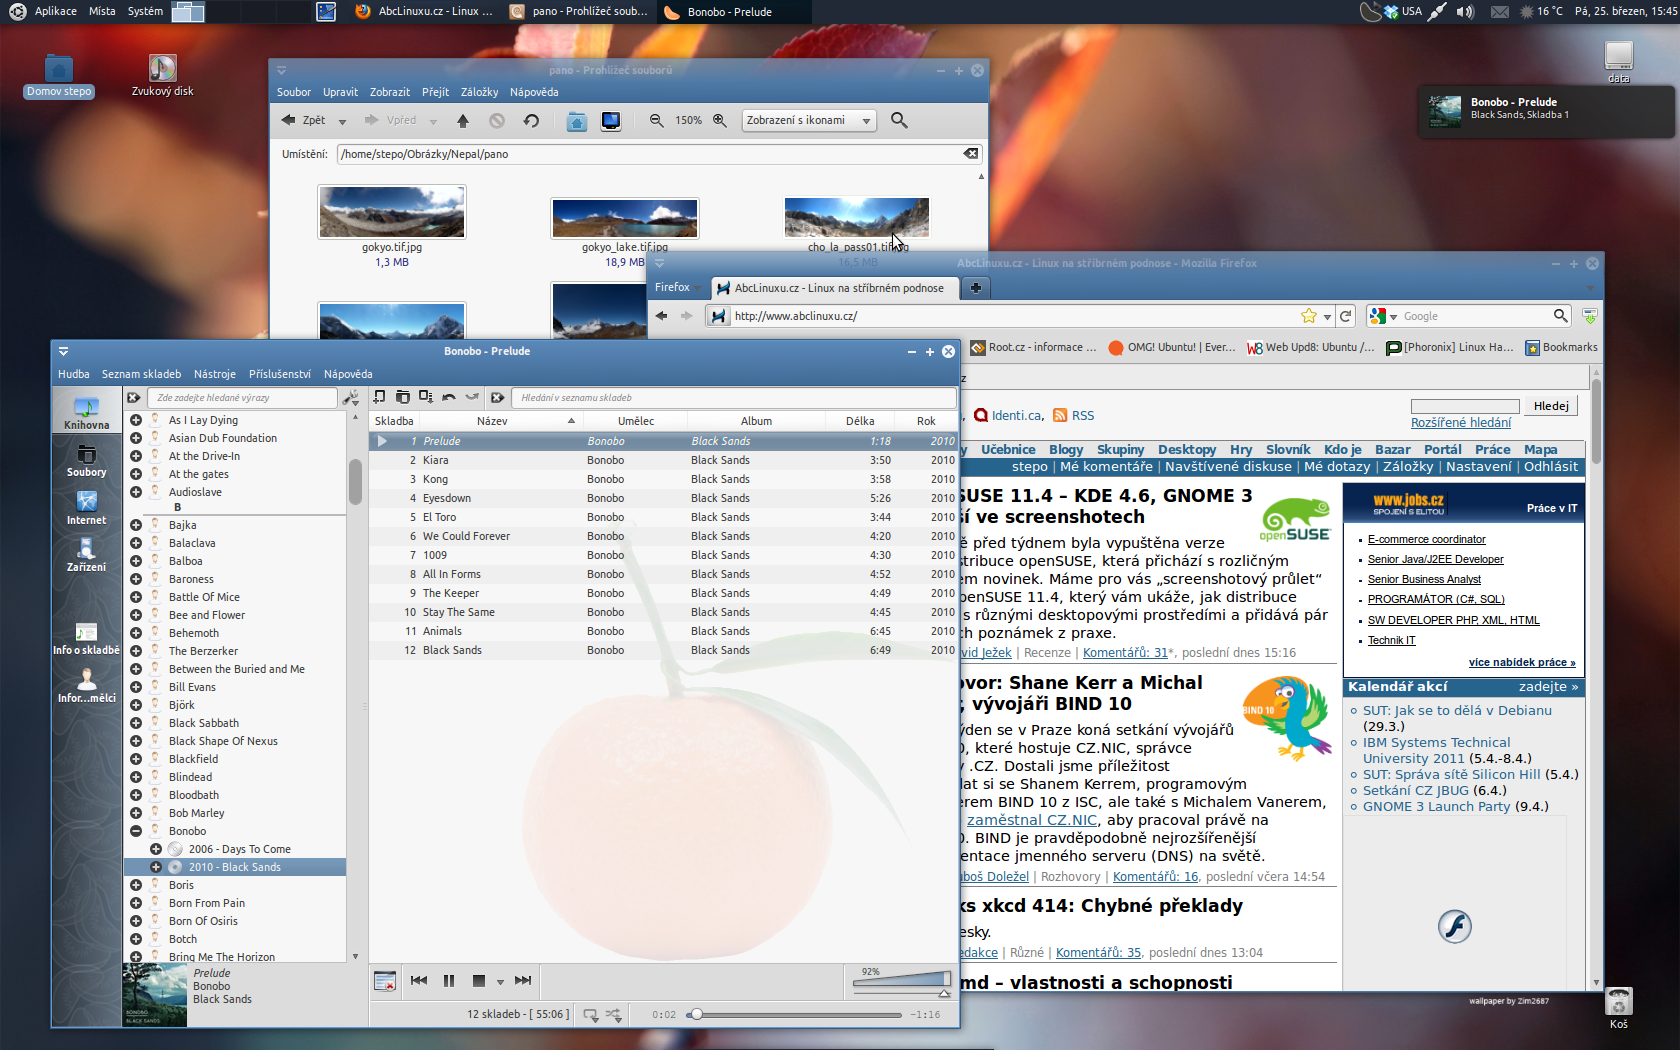Show the Info o skladbě panel
This screenshot has width=1680, height=1050.
87,638
